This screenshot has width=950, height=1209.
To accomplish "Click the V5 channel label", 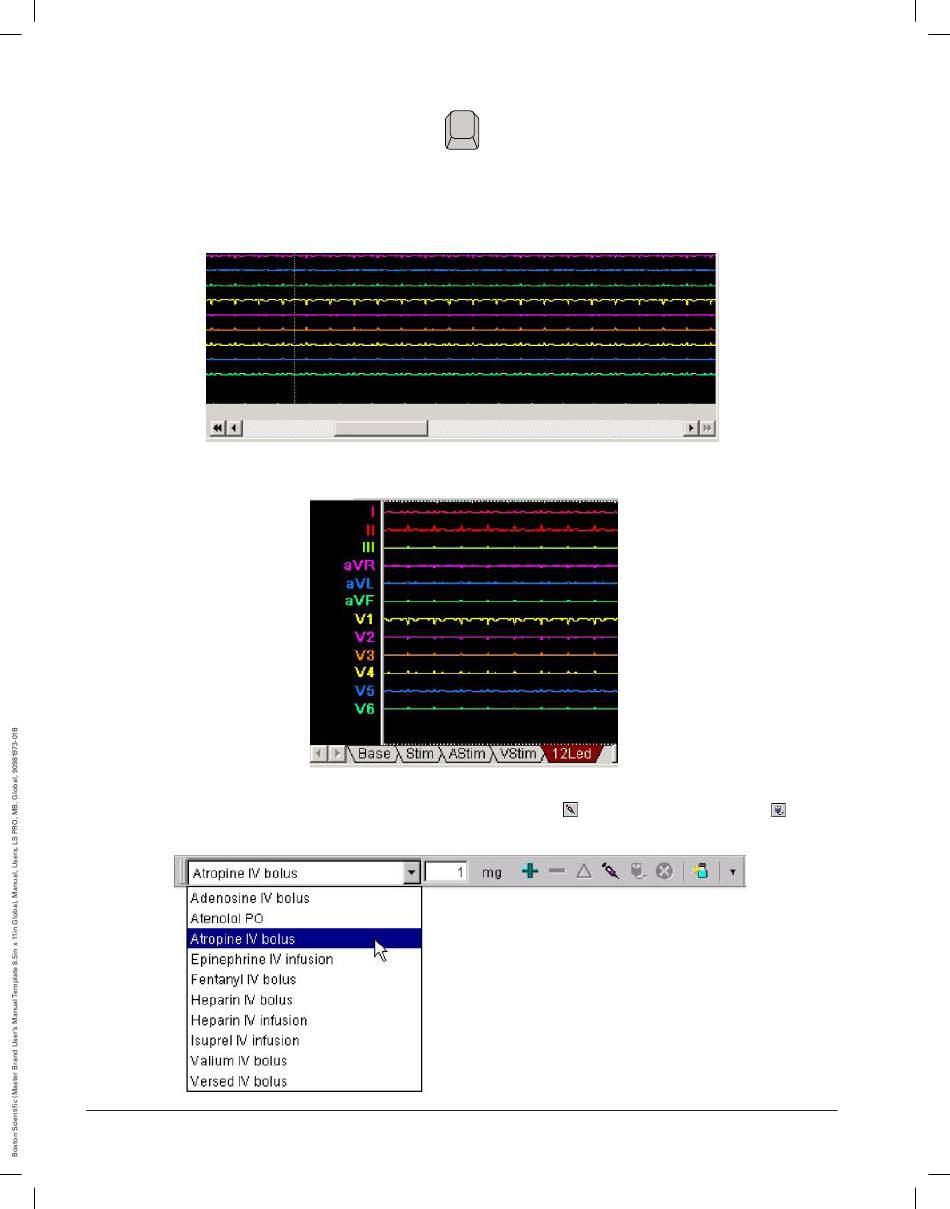I will tap(365, 691).
